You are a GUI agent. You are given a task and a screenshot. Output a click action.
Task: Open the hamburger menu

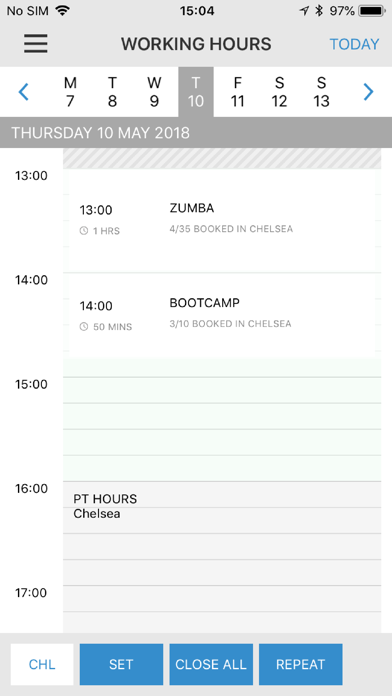[36, 44]
